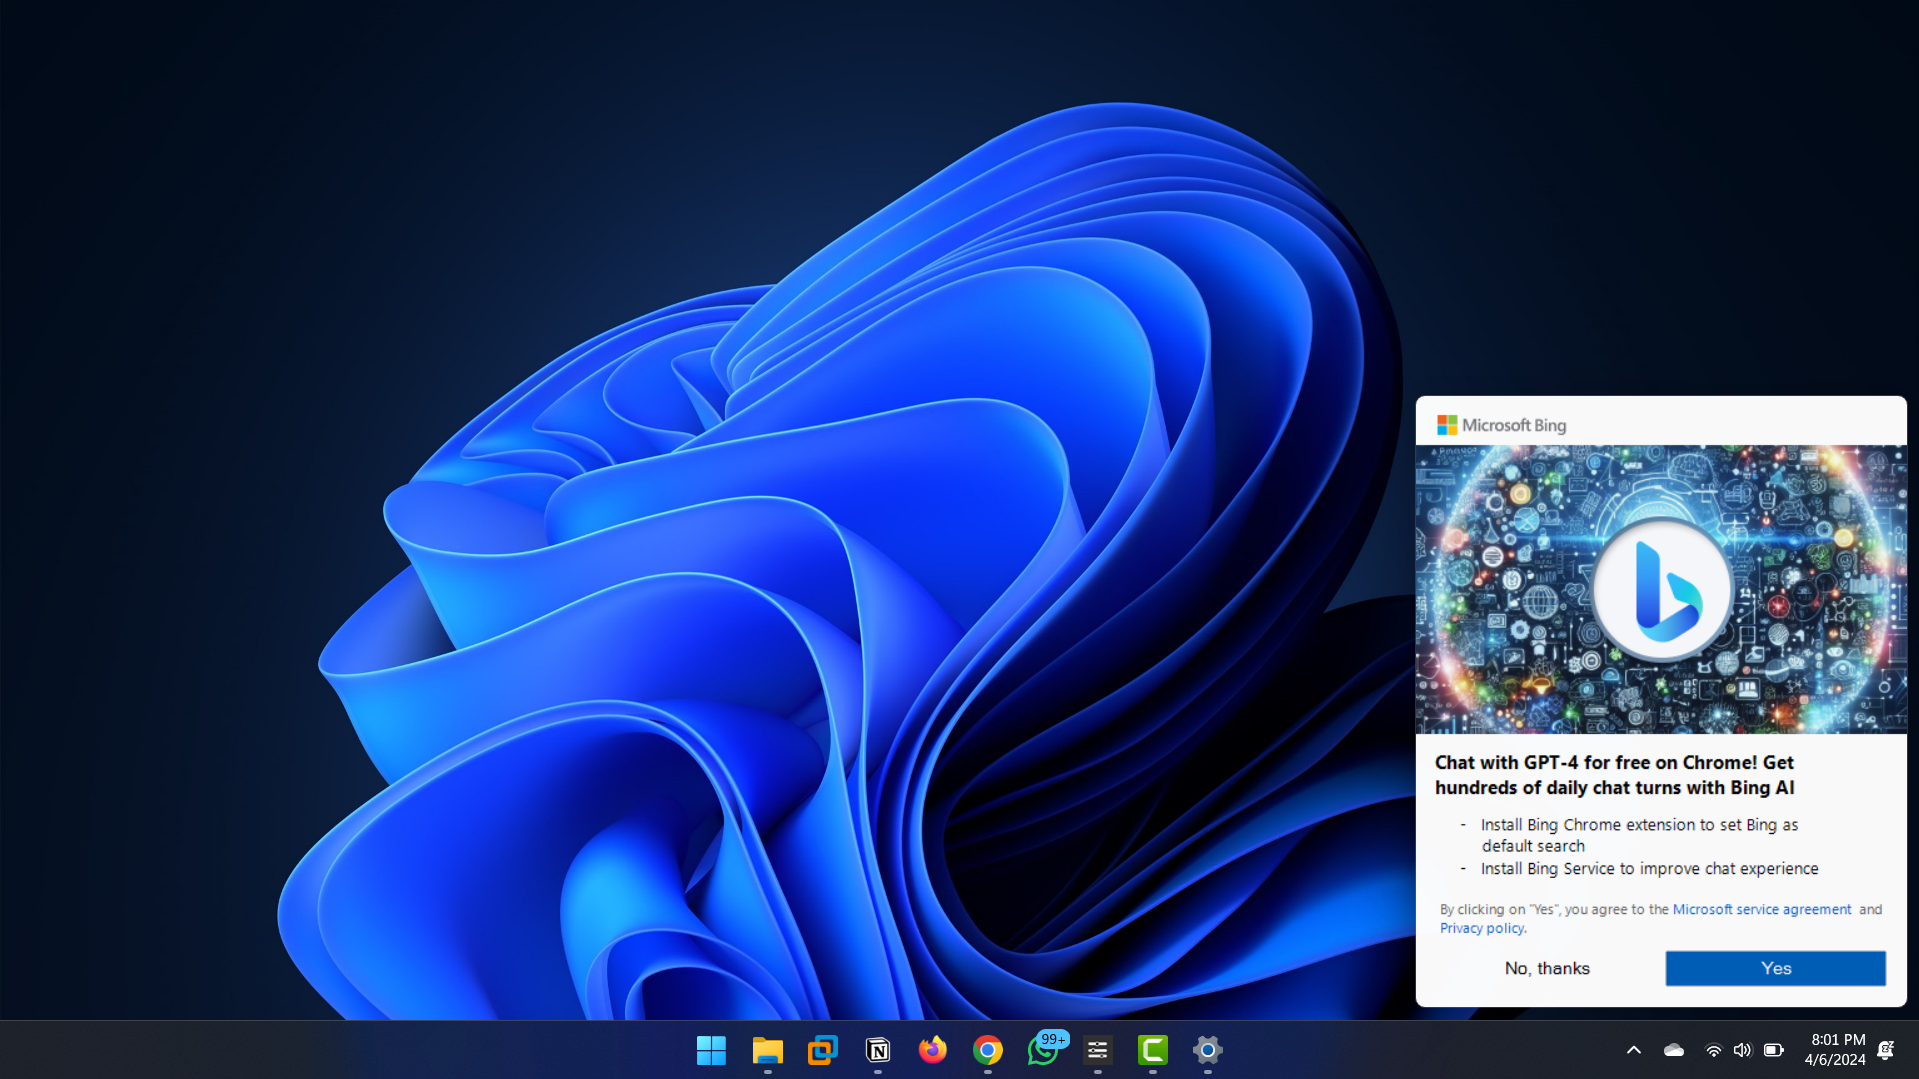Open the Microsoft service agreement link
Viewport: 1919px width, 1079px height.
(1761, 909)
